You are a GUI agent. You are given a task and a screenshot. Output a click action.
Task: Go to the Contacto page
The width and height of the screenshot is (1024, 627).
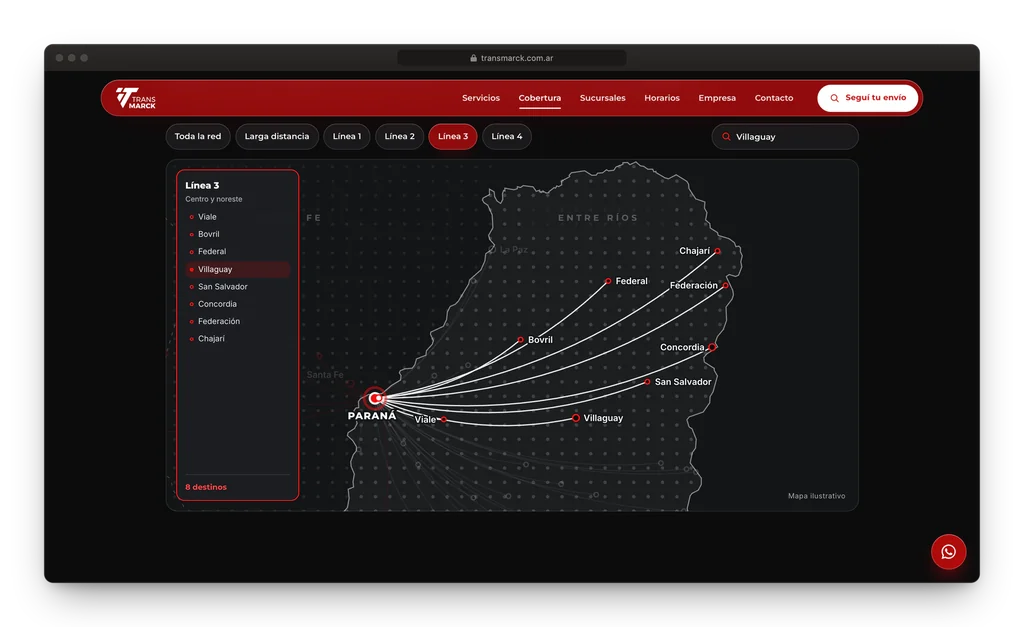coord(774,98)
